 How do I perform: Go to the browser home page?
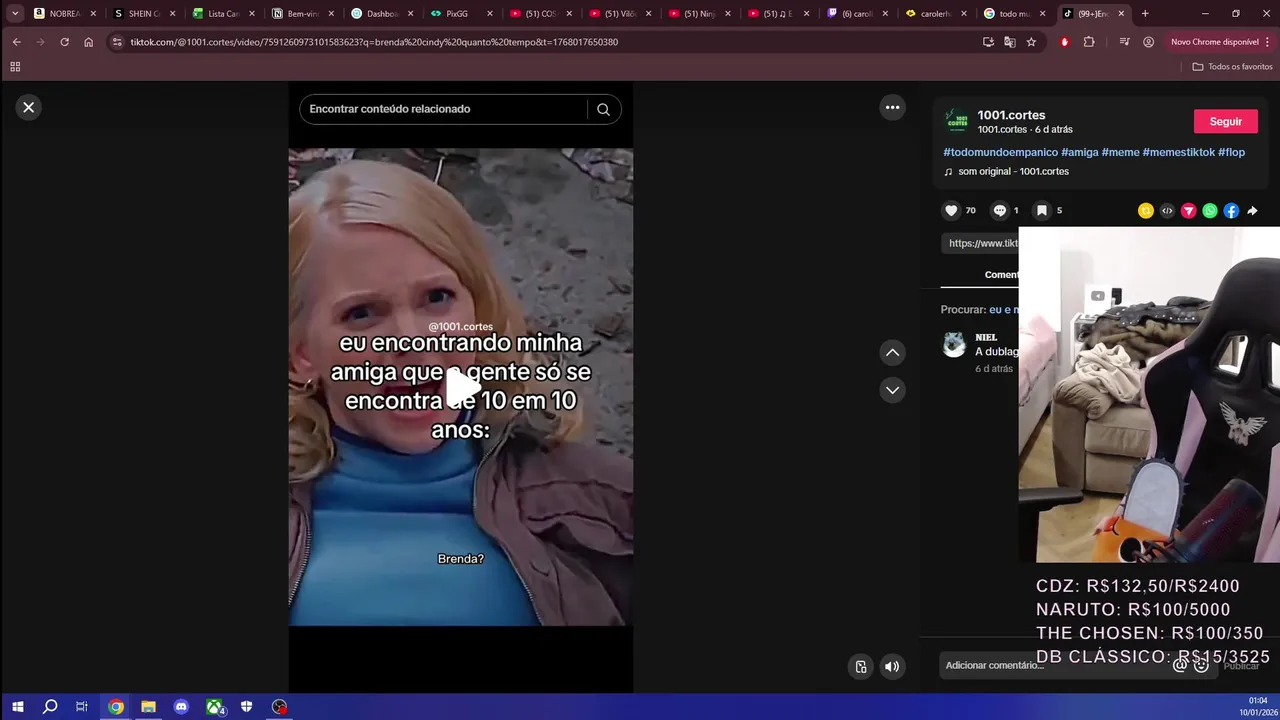tap(88, 42)
